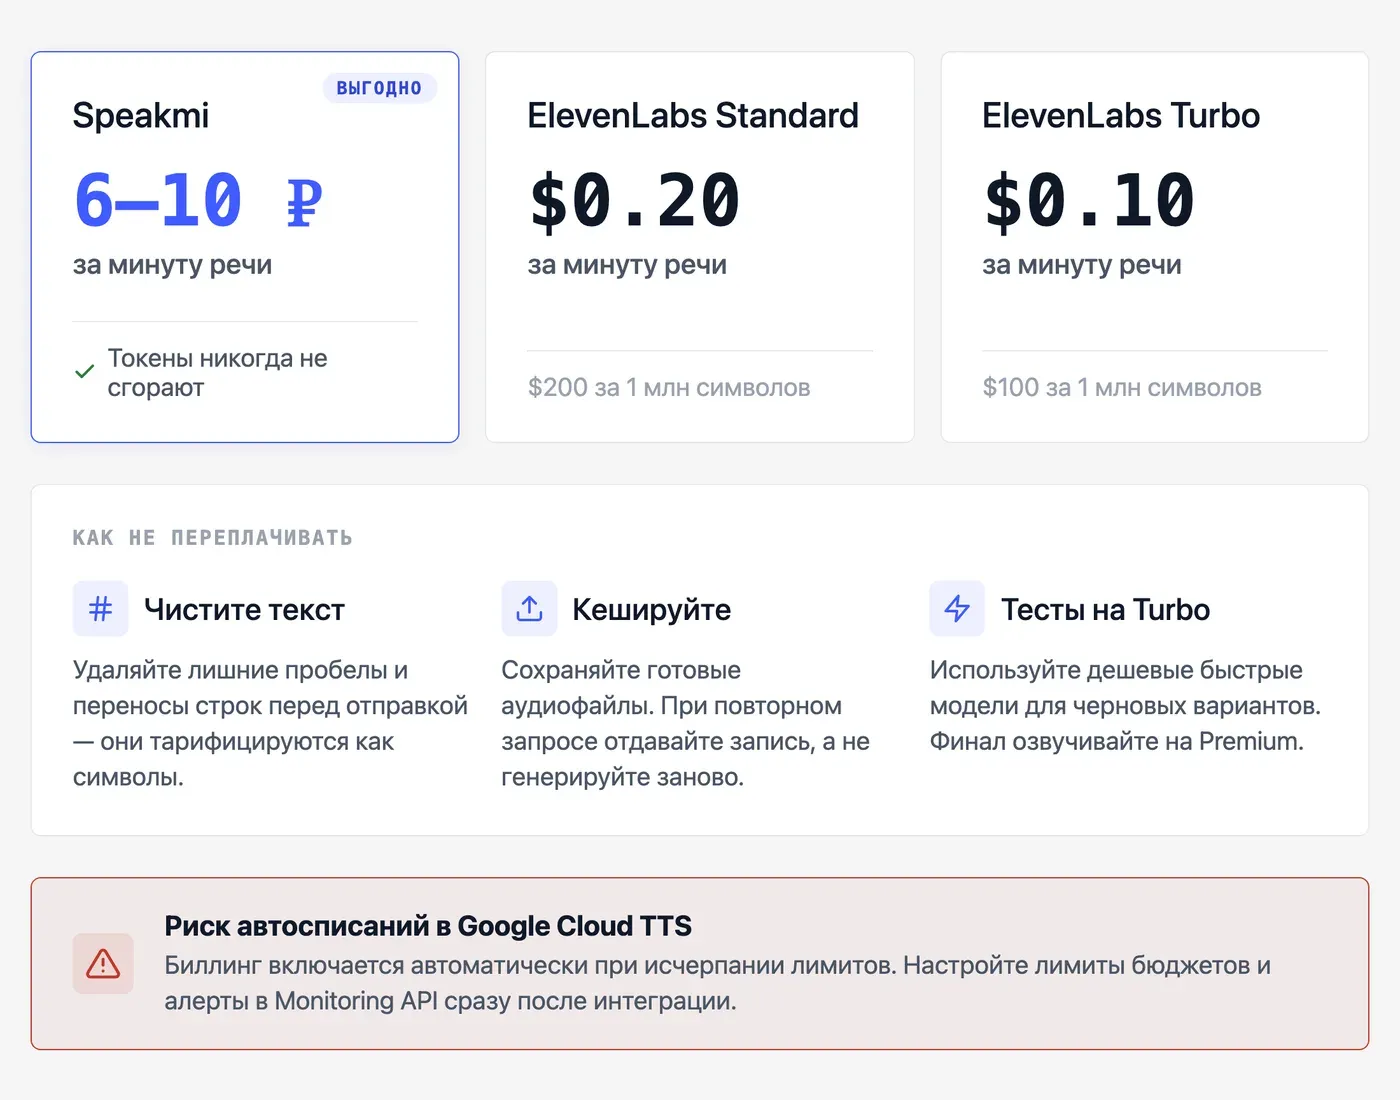Click 'Токены никогда не сгорают' text
The width and height of the screenshot is (1400, 1100).
tap(217, 373)
